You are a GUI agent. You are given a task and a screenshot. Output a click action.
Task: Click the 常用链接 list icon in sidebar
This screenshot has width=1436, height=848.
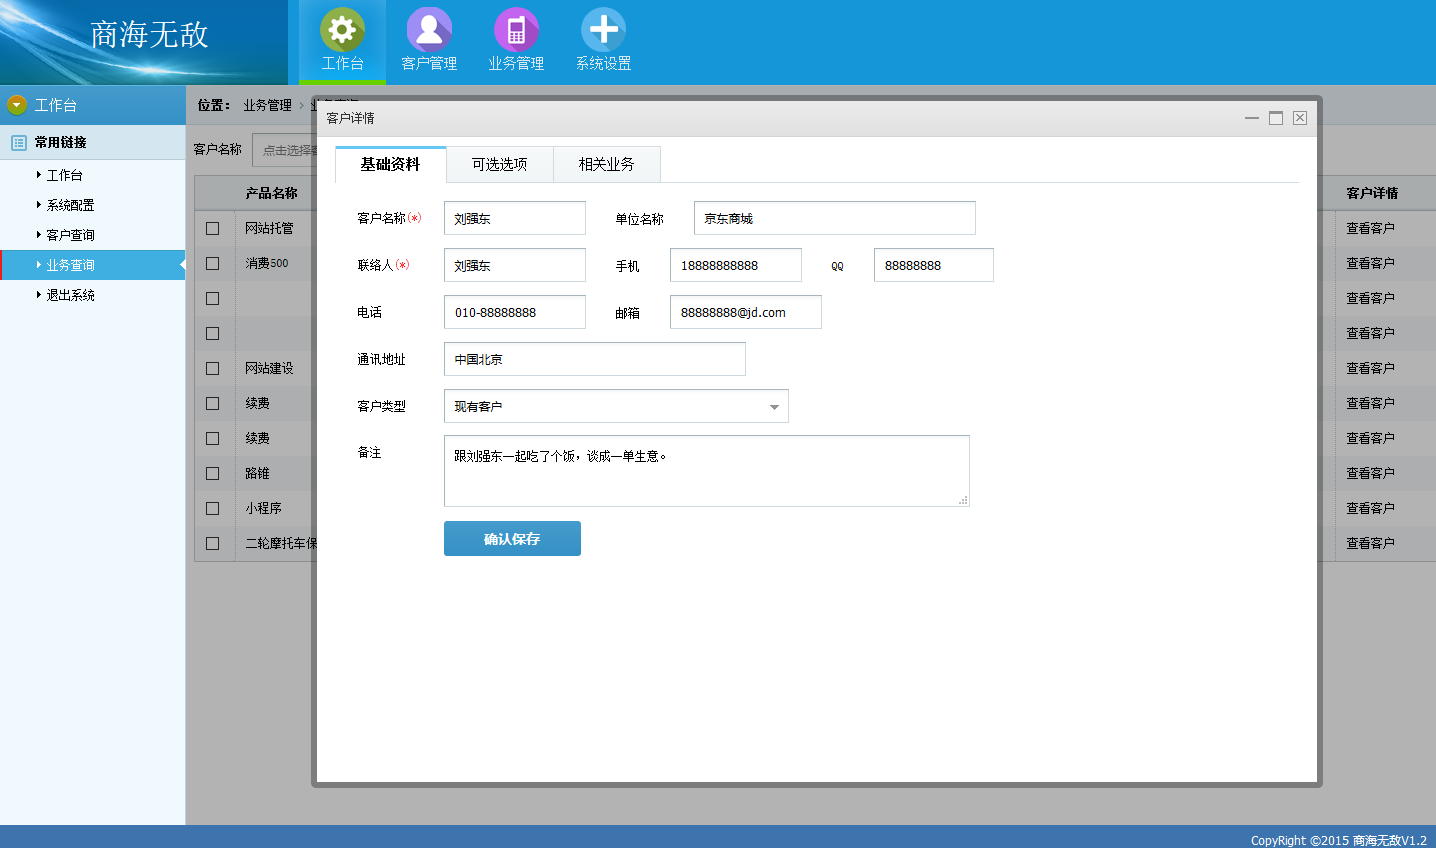point(18,143)
